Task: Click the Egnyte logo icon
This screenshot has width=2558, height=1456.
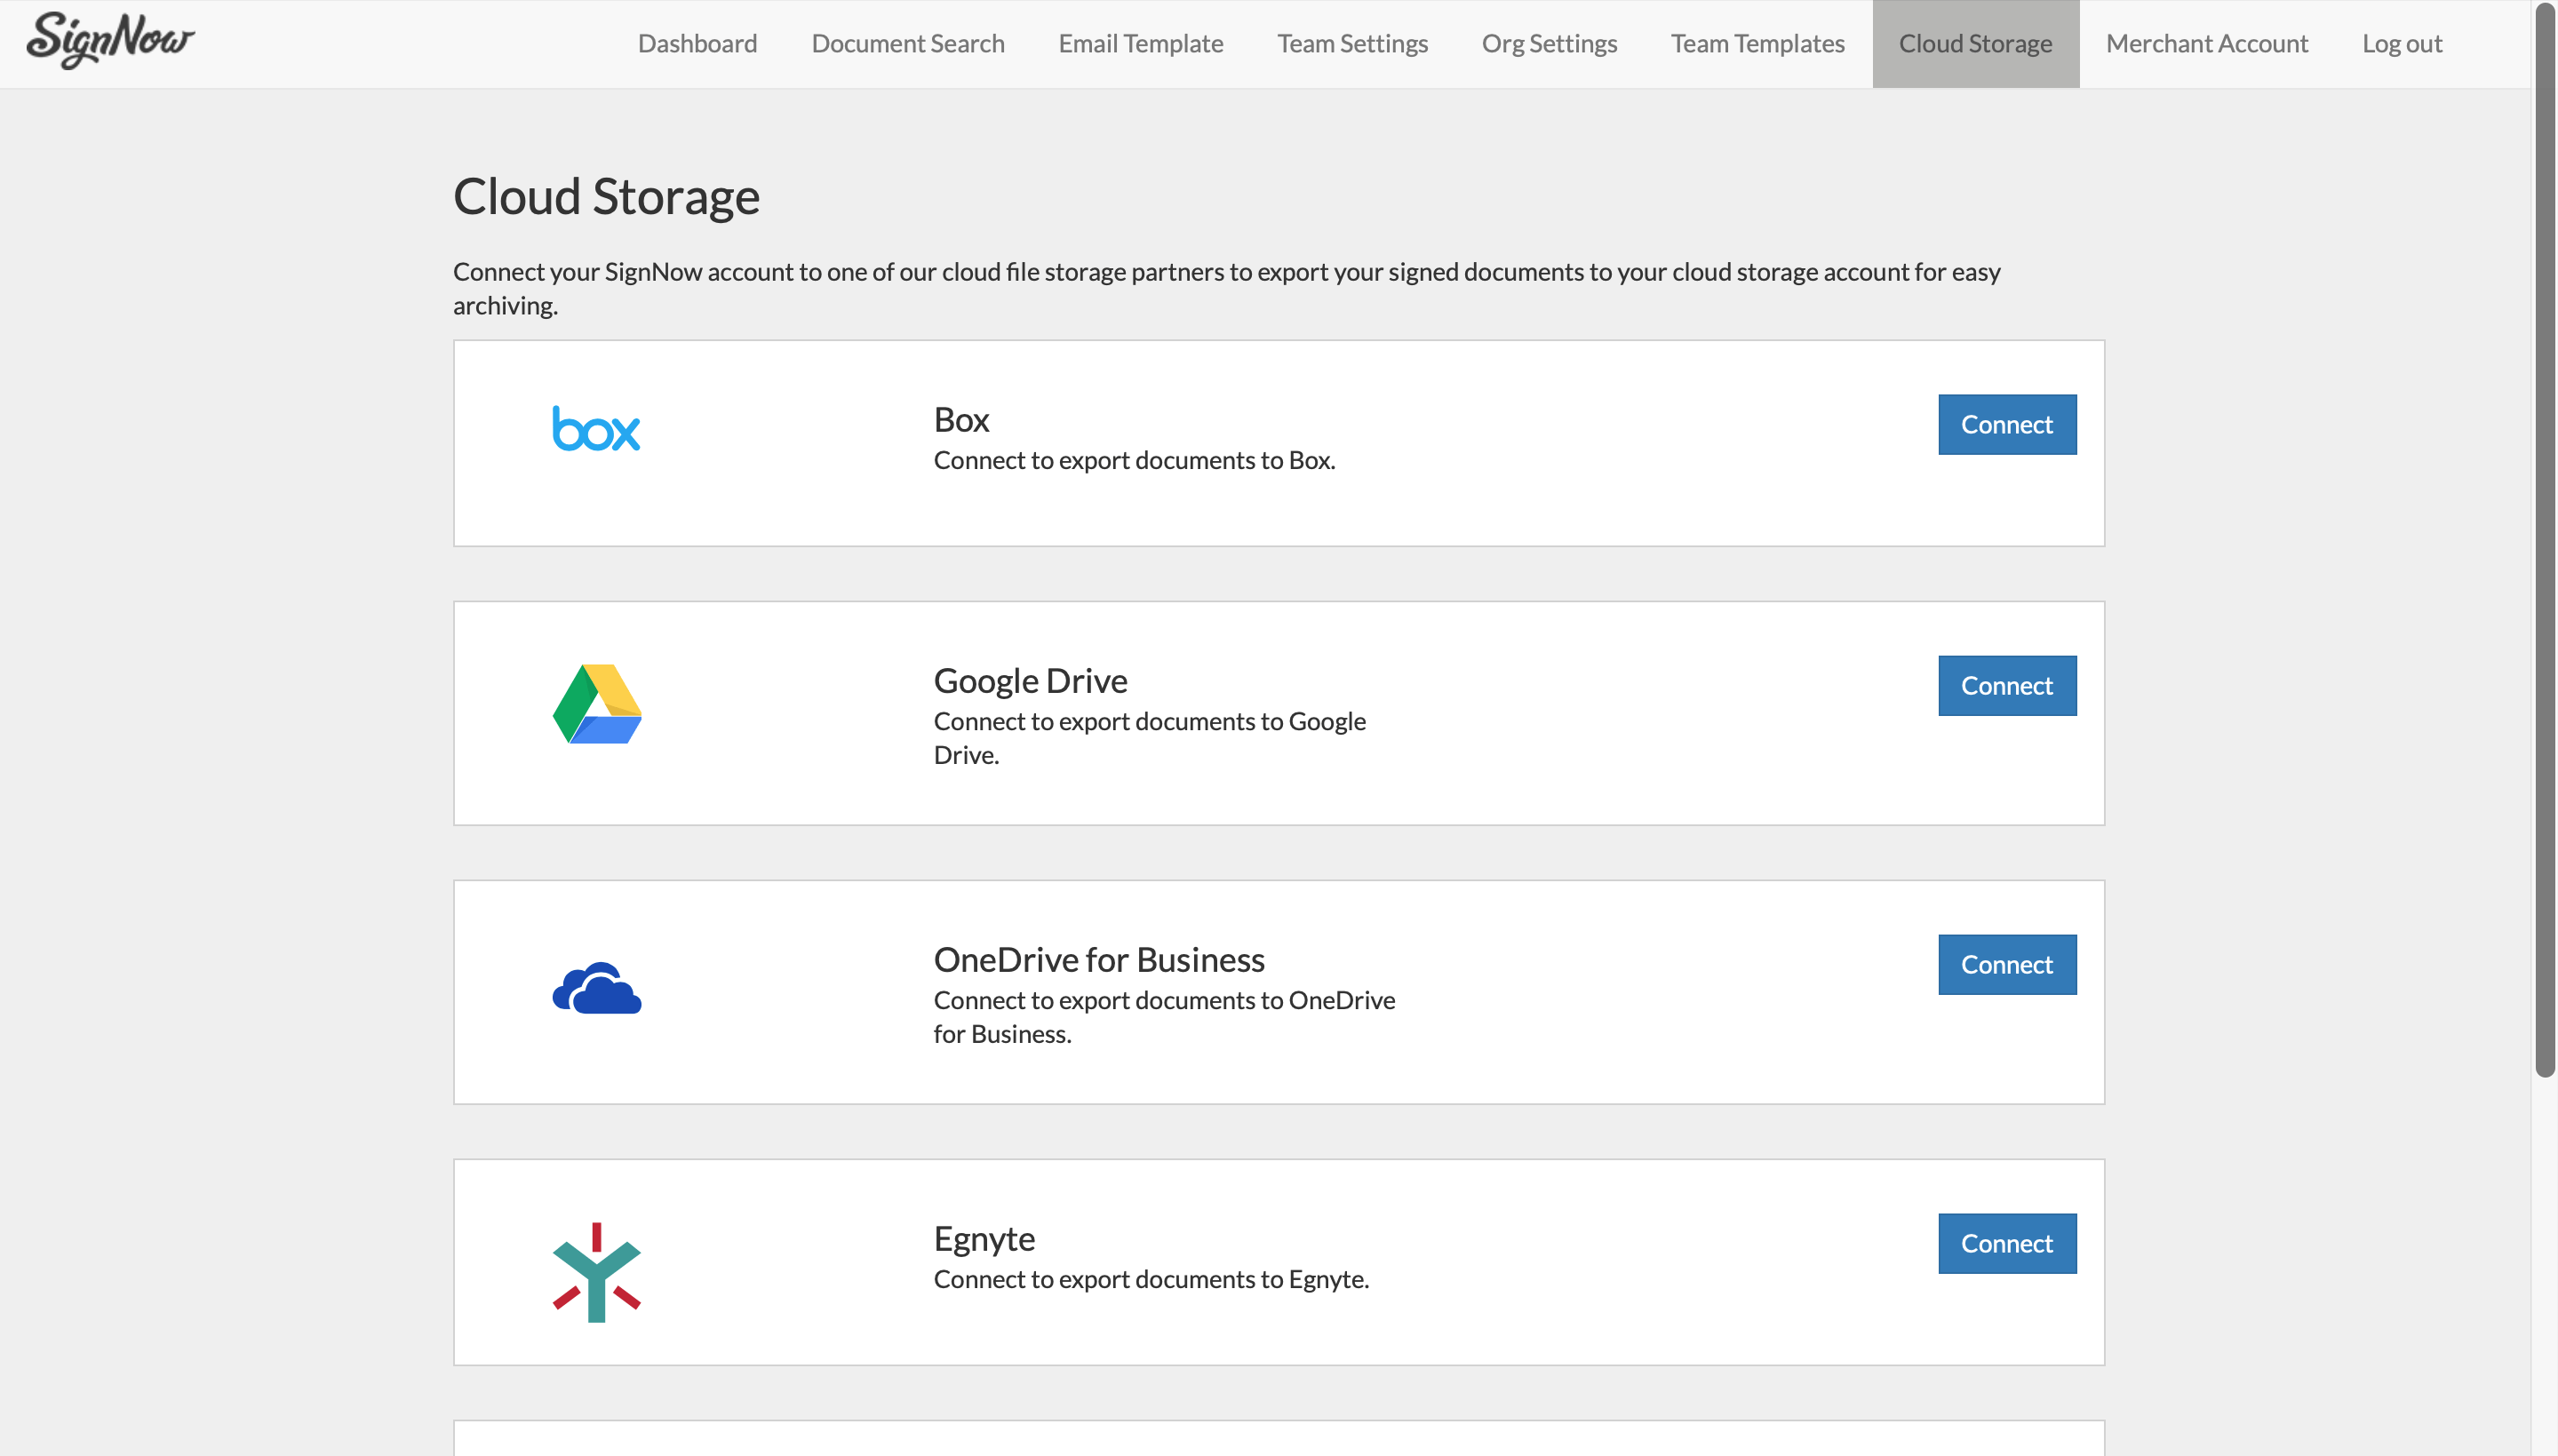Action: tap(597, 1272)
